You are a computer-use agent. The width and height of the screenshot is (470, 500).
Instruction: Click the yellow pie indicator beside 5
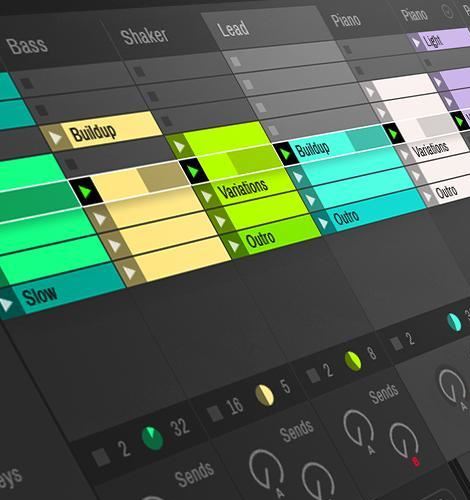(265, 395)
